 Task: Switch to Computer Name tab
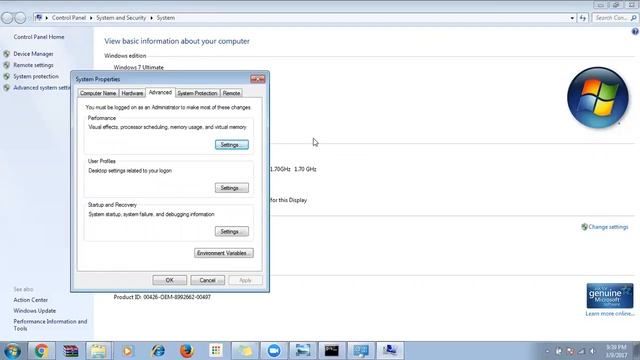click(x=98, y=93)
